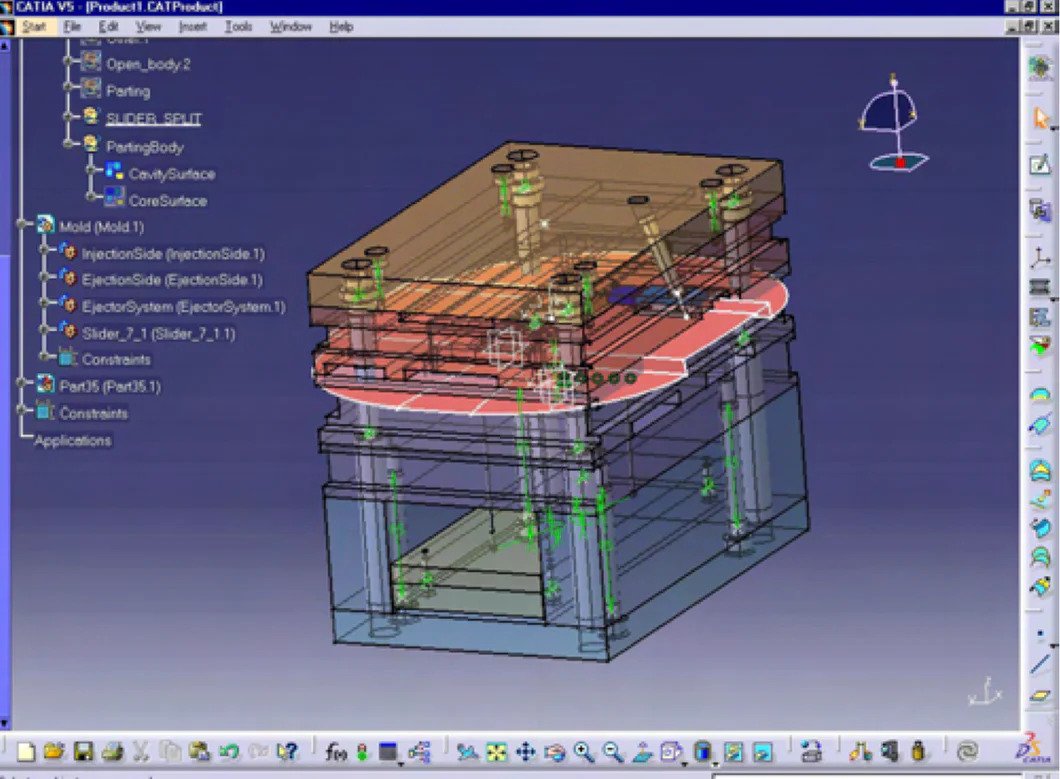1060x779 pixels.
Task: Open the Window menu
Action: click(291, 26)
